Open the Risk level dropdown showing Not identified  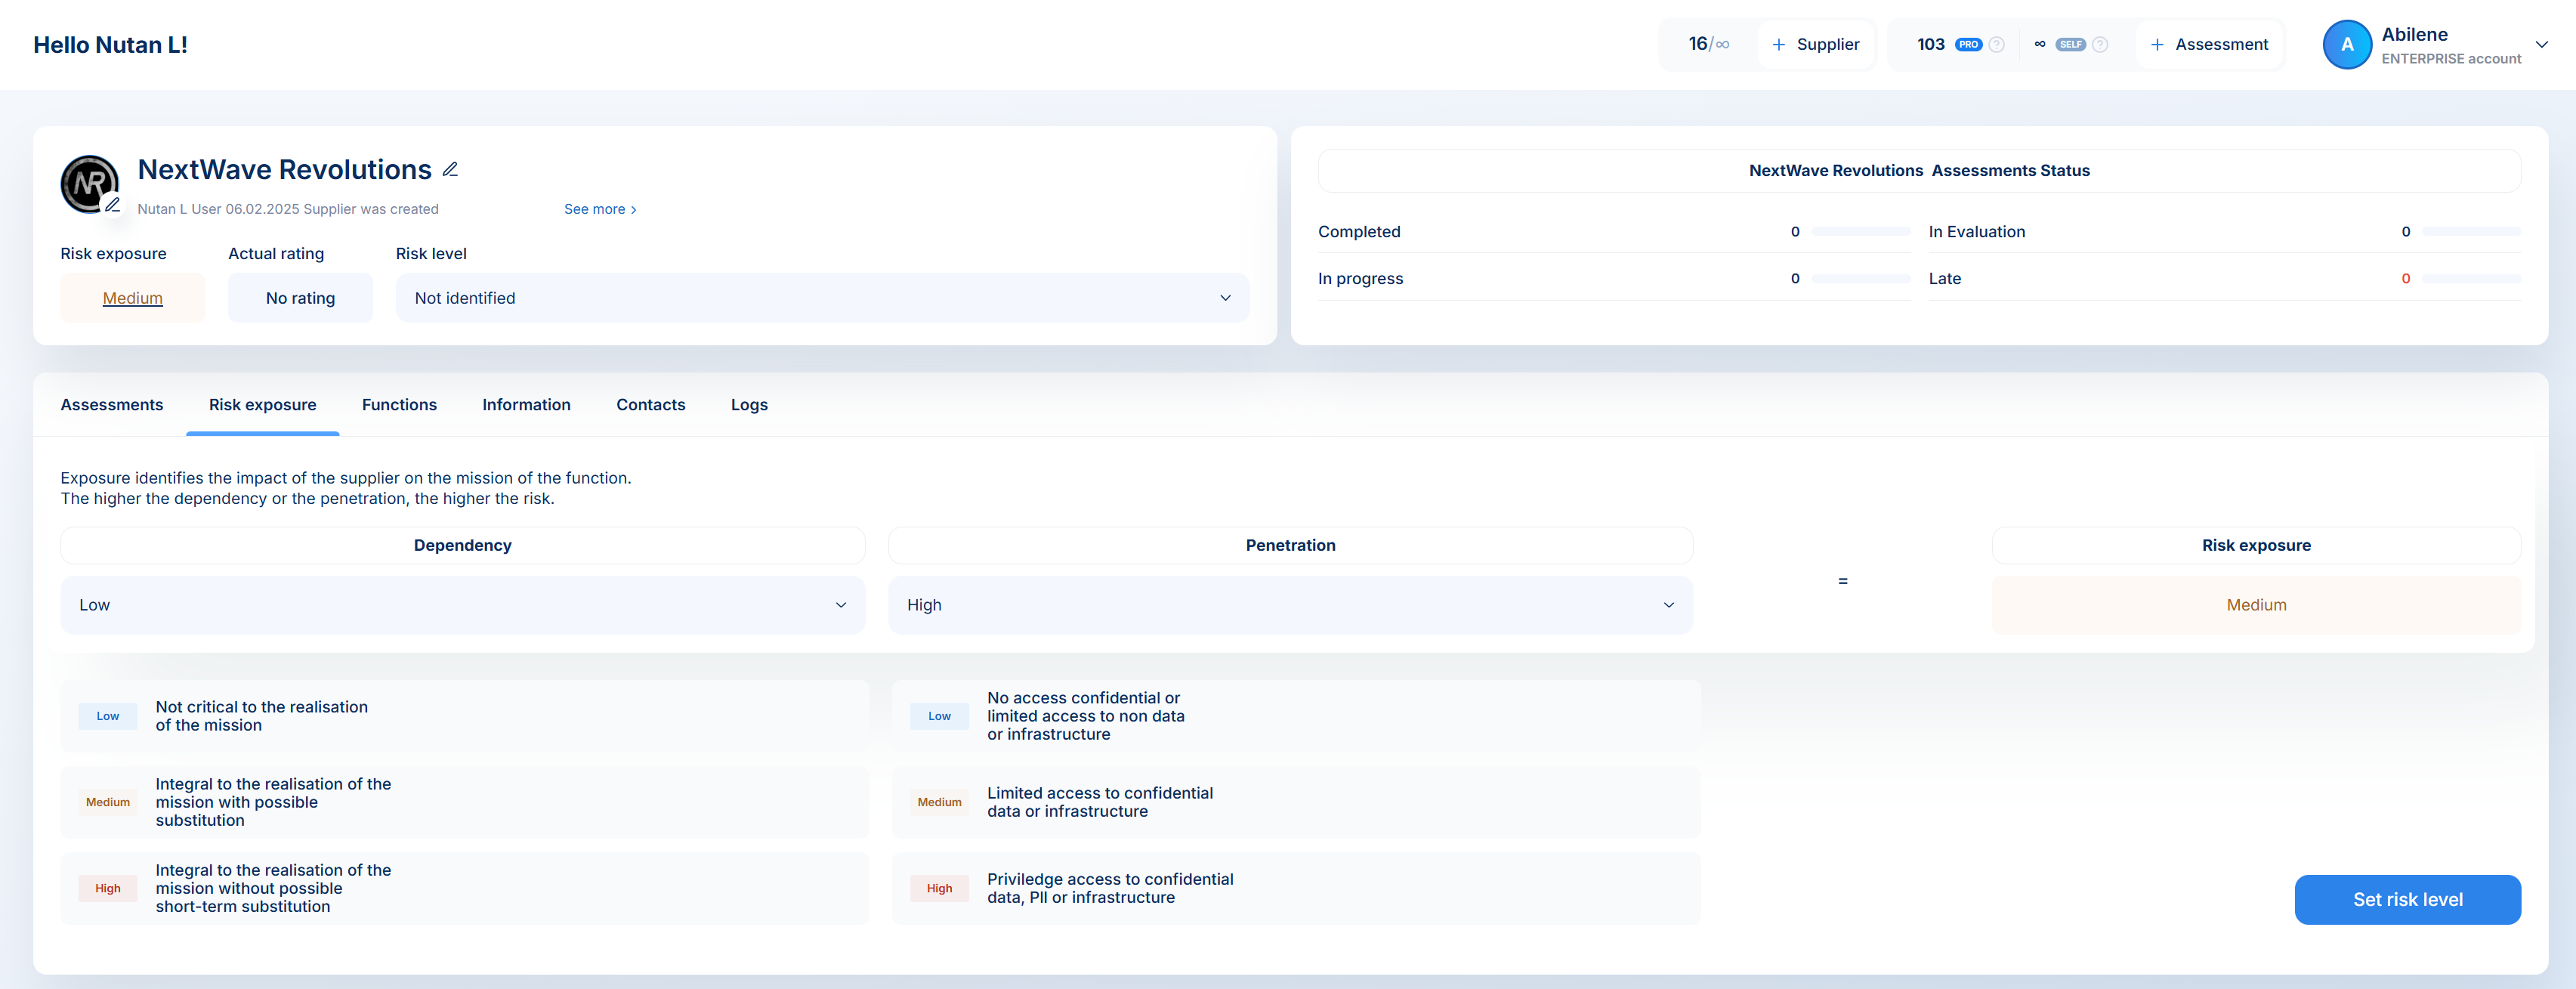pos(822,298)
